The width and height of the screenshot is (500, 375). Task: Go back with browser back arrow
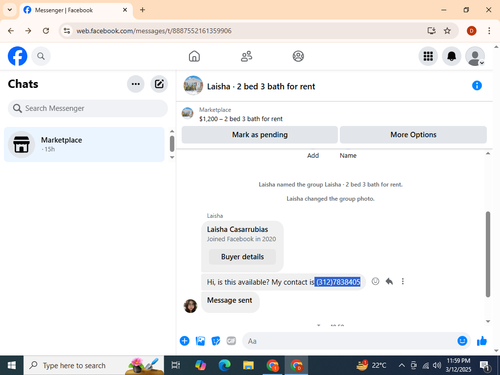tap(11, 31)
